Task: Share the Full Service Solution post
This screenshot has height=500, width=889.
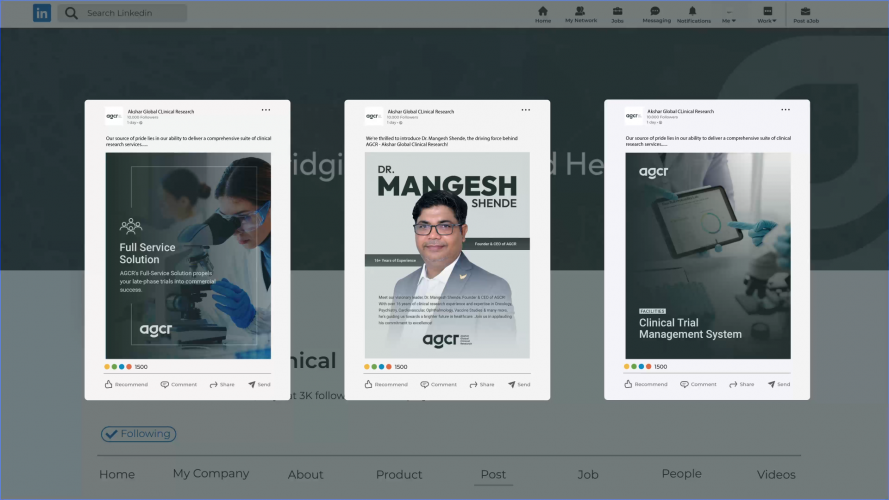Action: coord(222,384)
